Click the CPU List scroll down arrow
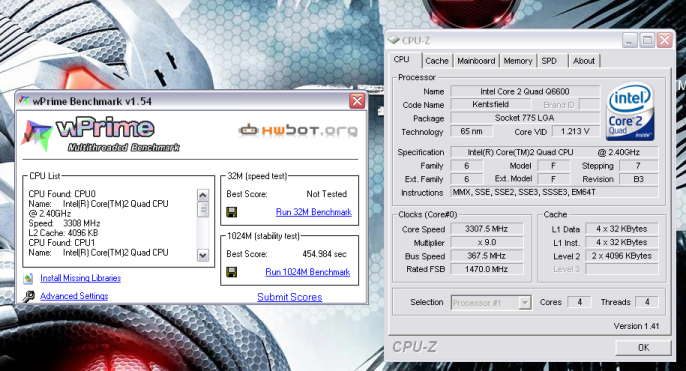 pos(203,255)
